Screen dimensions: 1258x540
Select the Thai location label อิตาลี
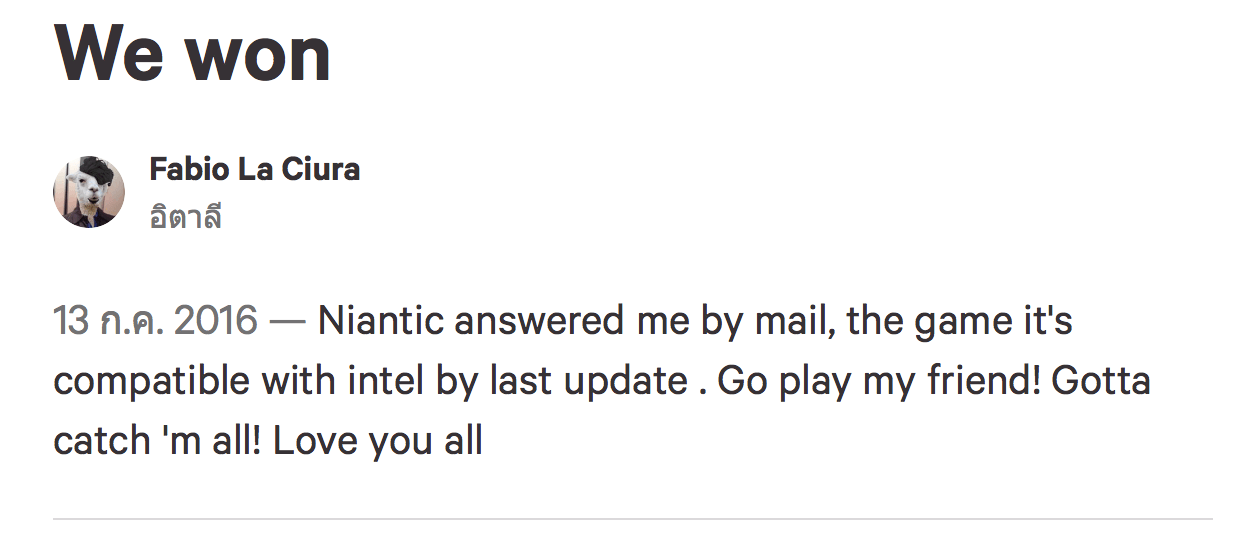[x=185, y=216]
